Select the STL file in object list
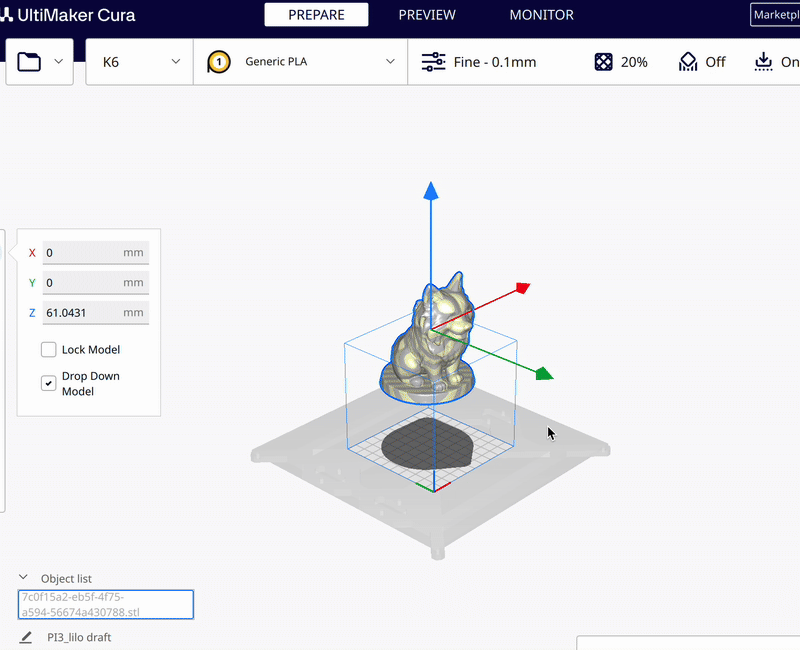800x650 pixels. click(105, 604)
